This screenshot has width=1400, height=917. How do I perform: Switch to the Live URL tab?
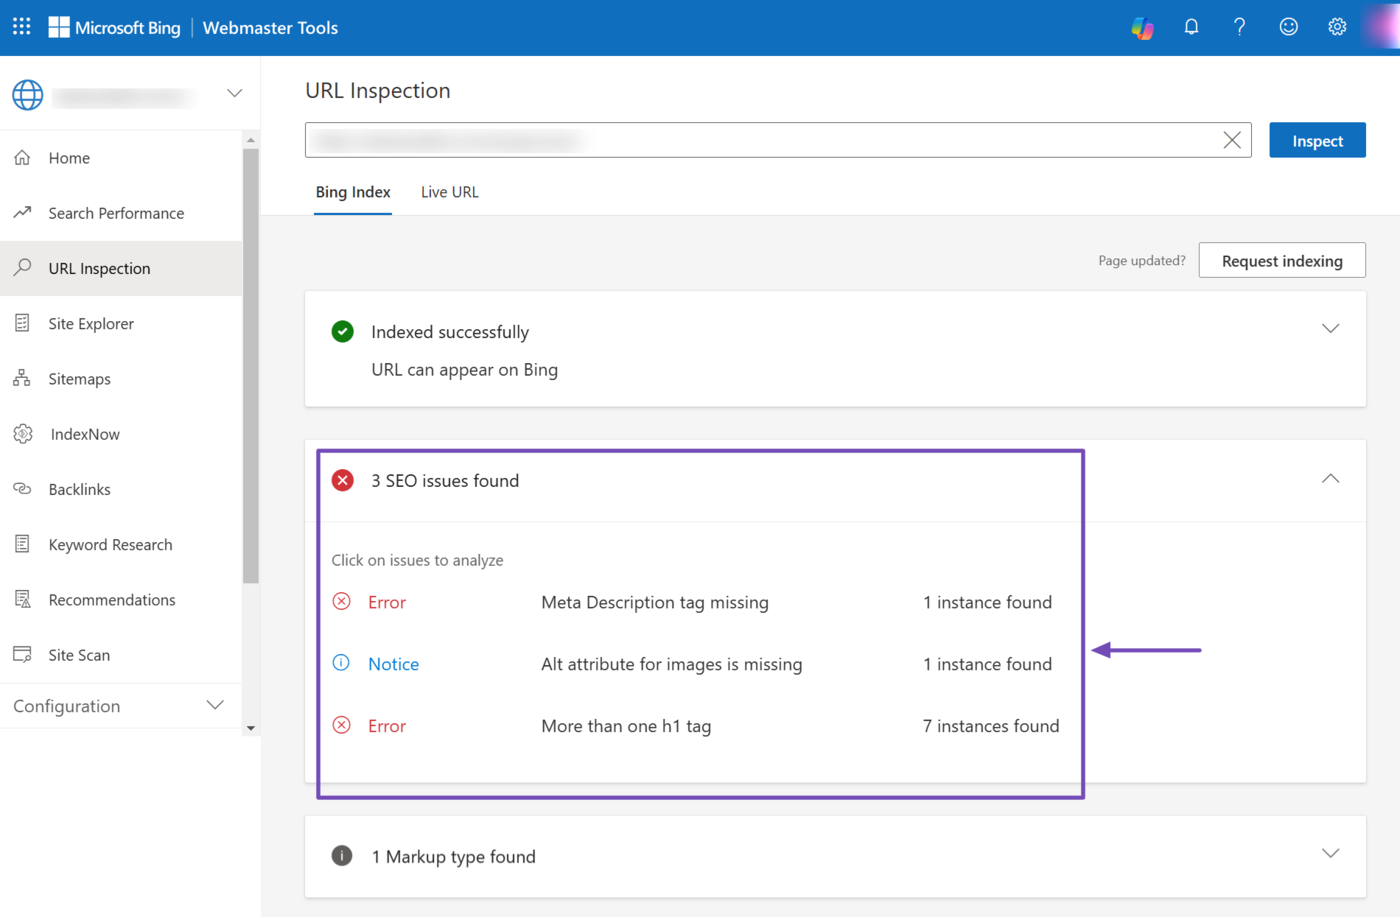click(x=449, y=192)
